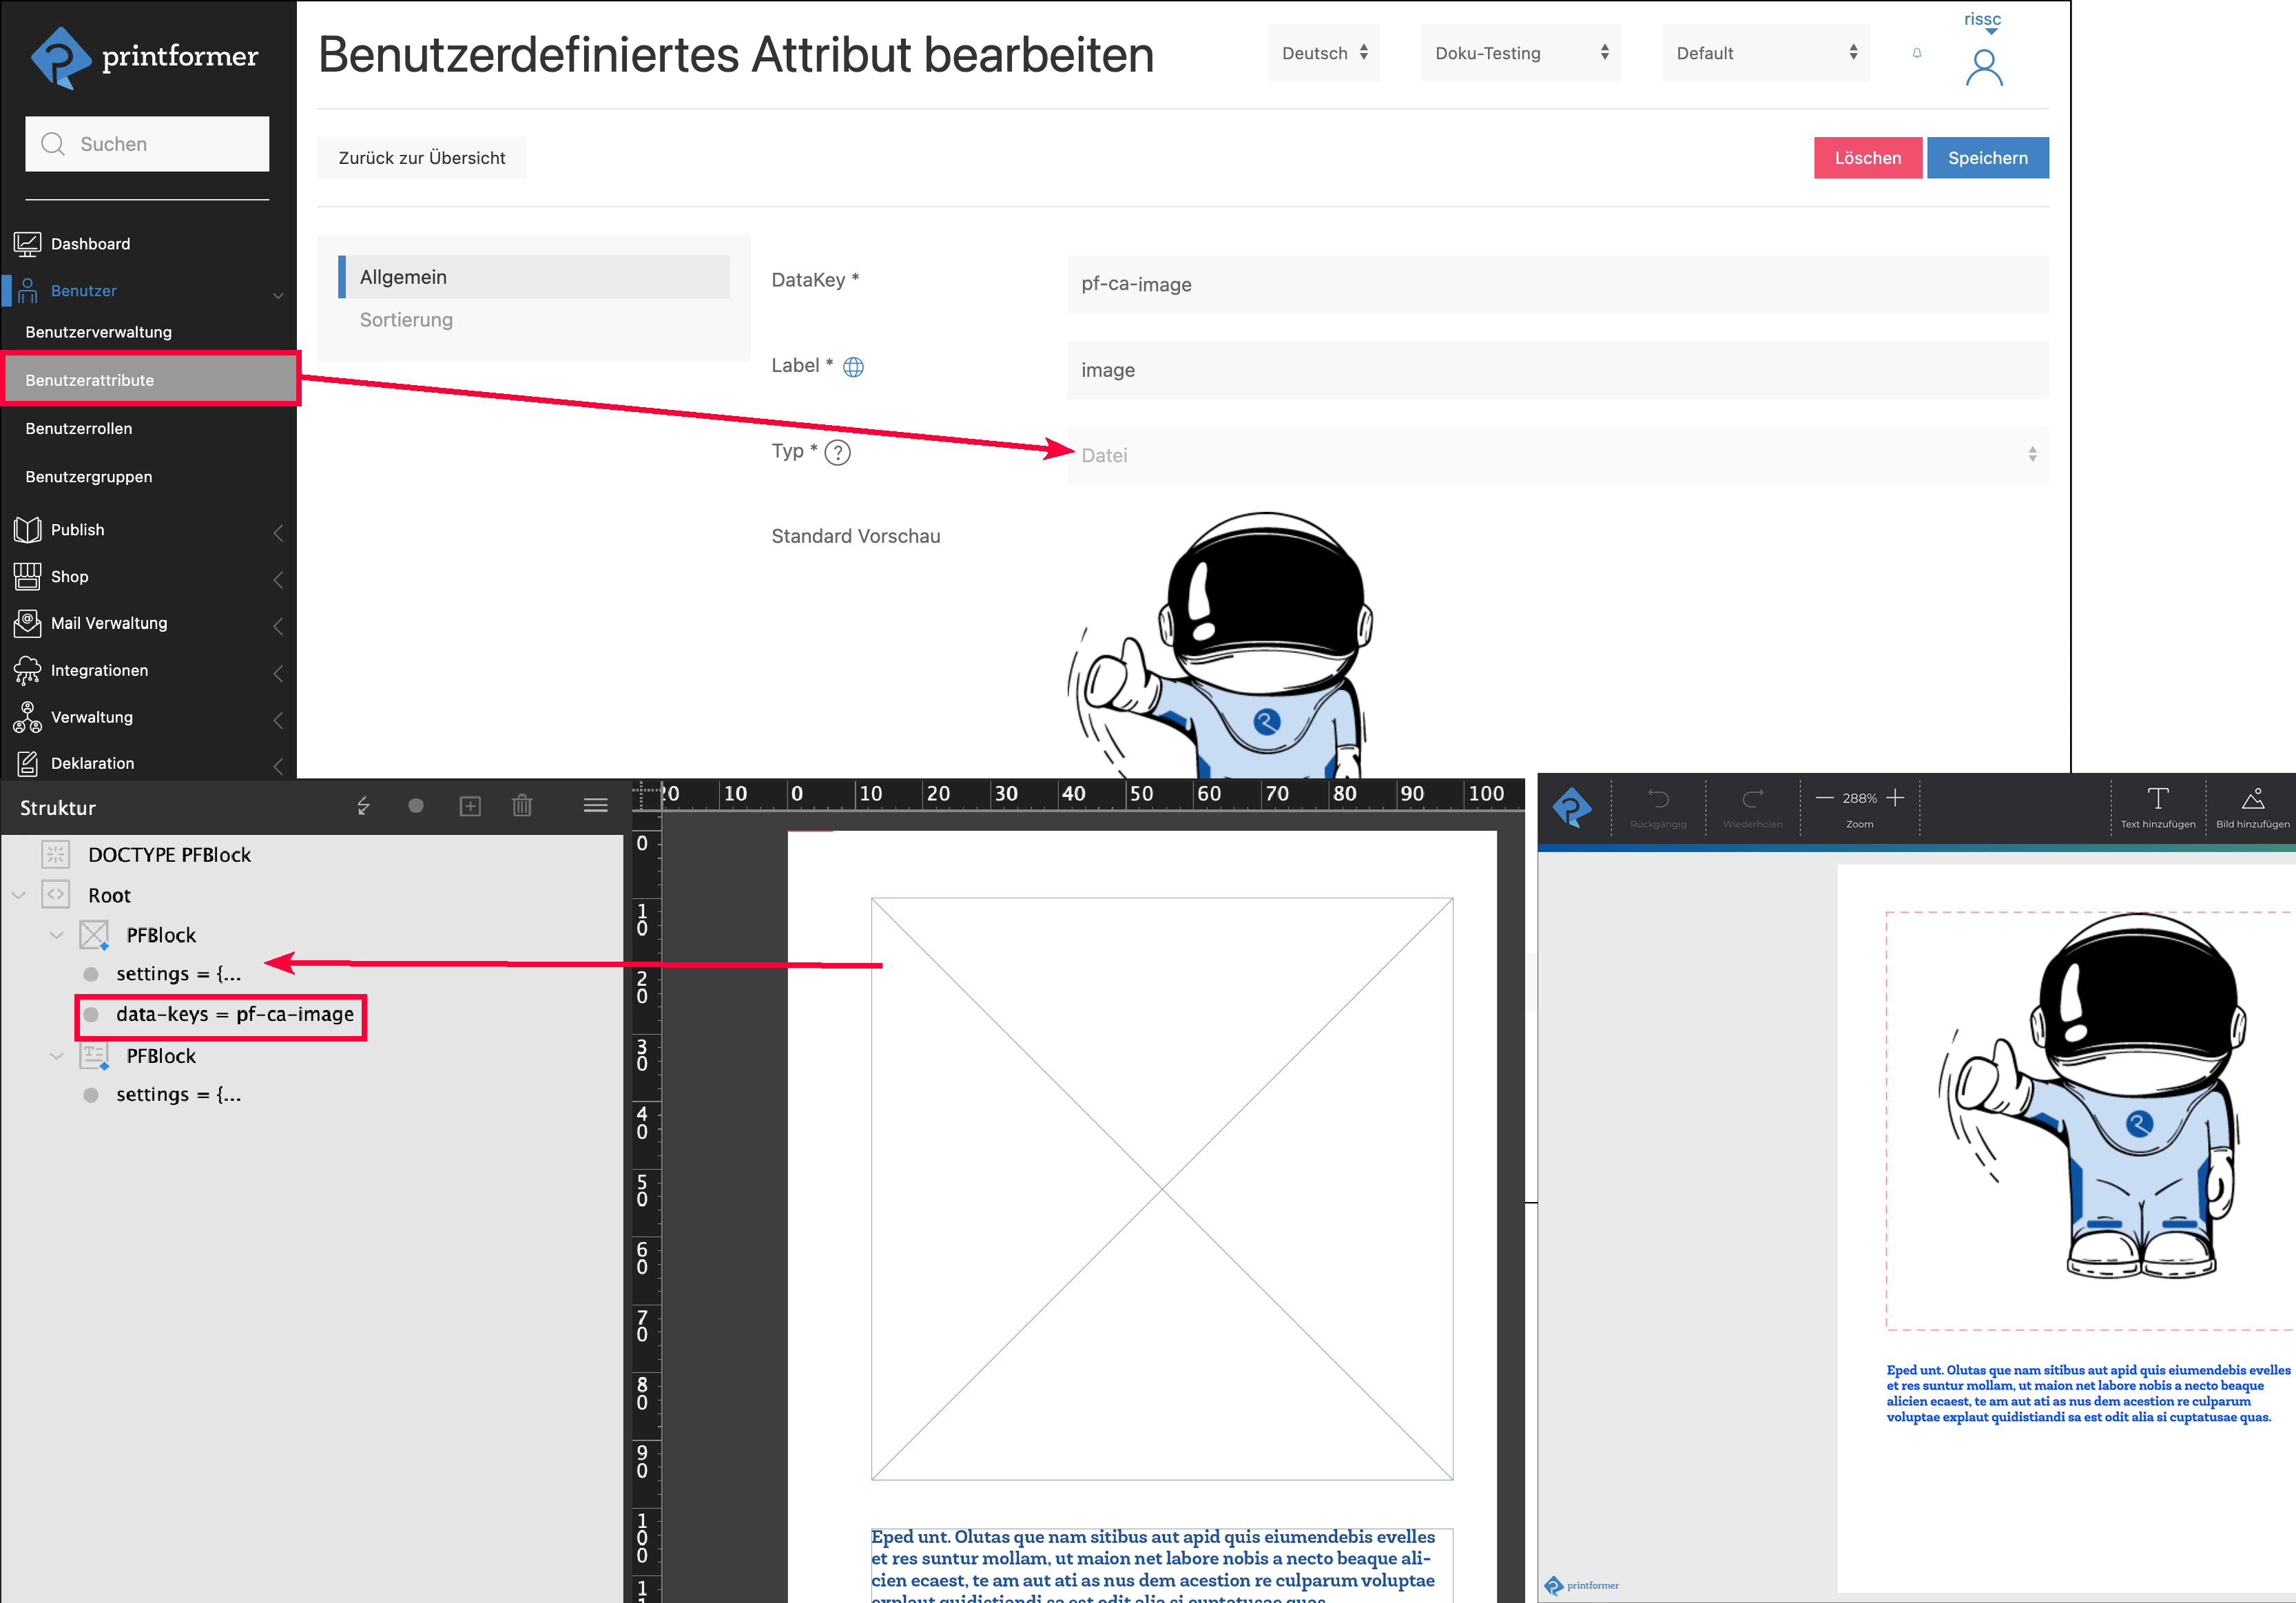Click the Text hinzufügen tool icon

(2157, 799)
